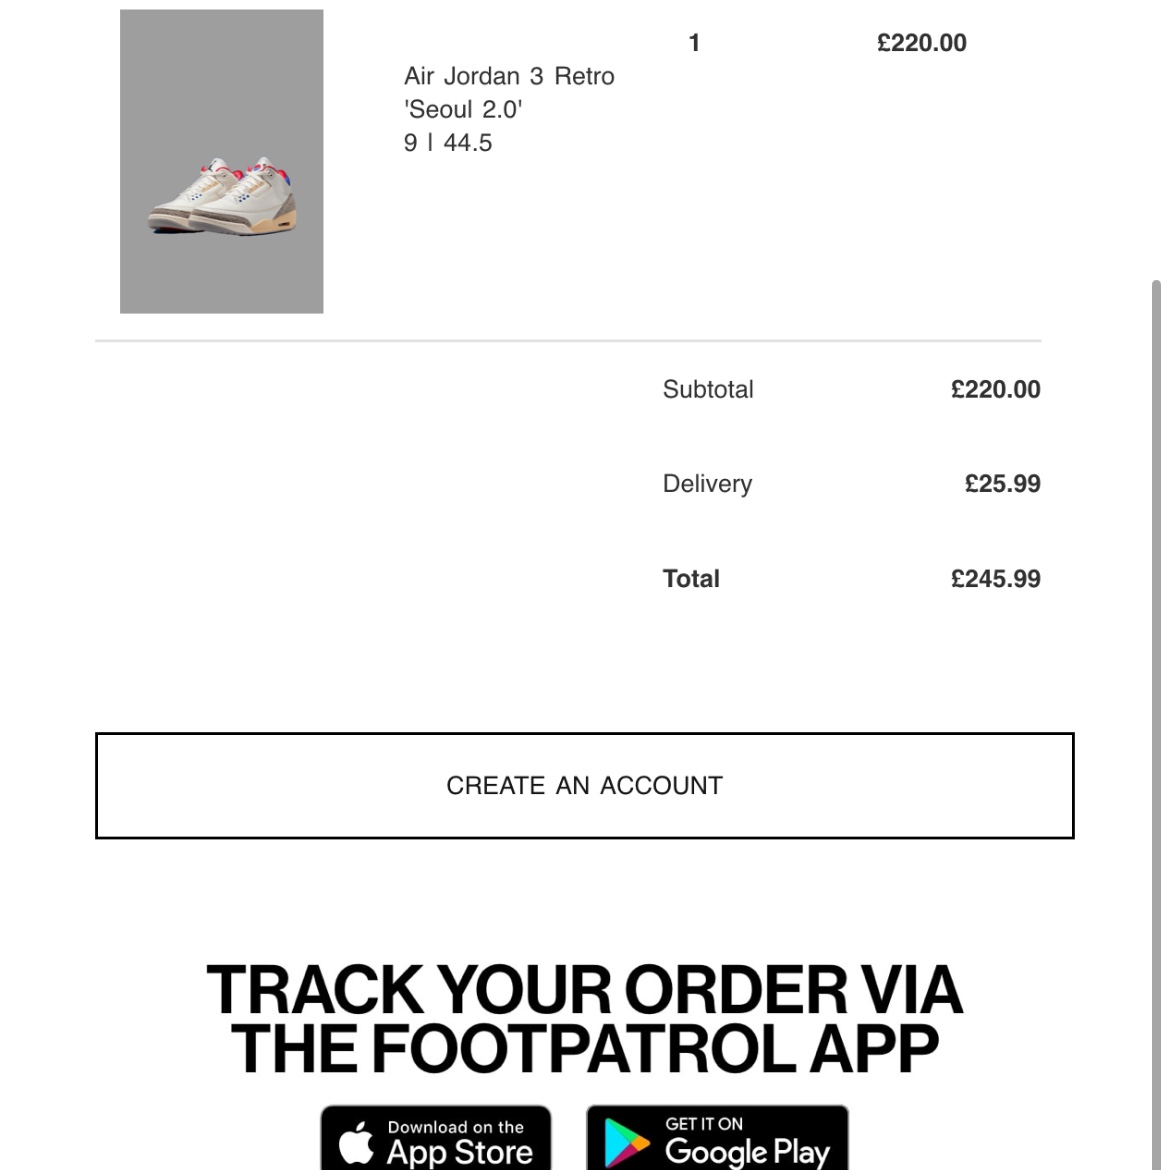Open the Download on the App Store badge
The width and height of the screenshot is (1170, 1170).
pyautogui.click(x=436, y=1139)
